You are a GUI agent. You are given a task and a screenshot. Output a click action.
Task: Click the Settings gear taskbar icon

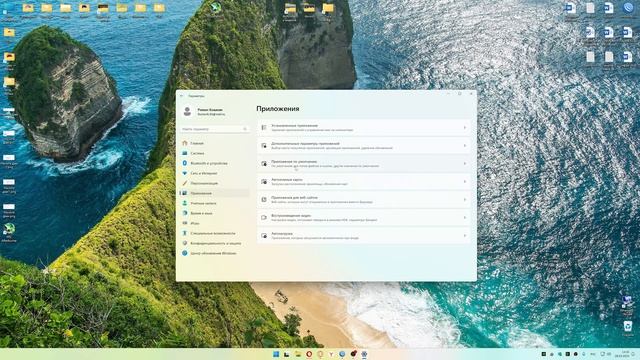click(364, 354)
